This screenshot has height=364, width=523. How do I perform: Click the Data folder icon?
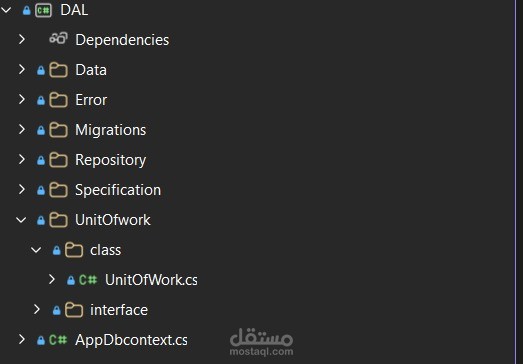[58, 70]
